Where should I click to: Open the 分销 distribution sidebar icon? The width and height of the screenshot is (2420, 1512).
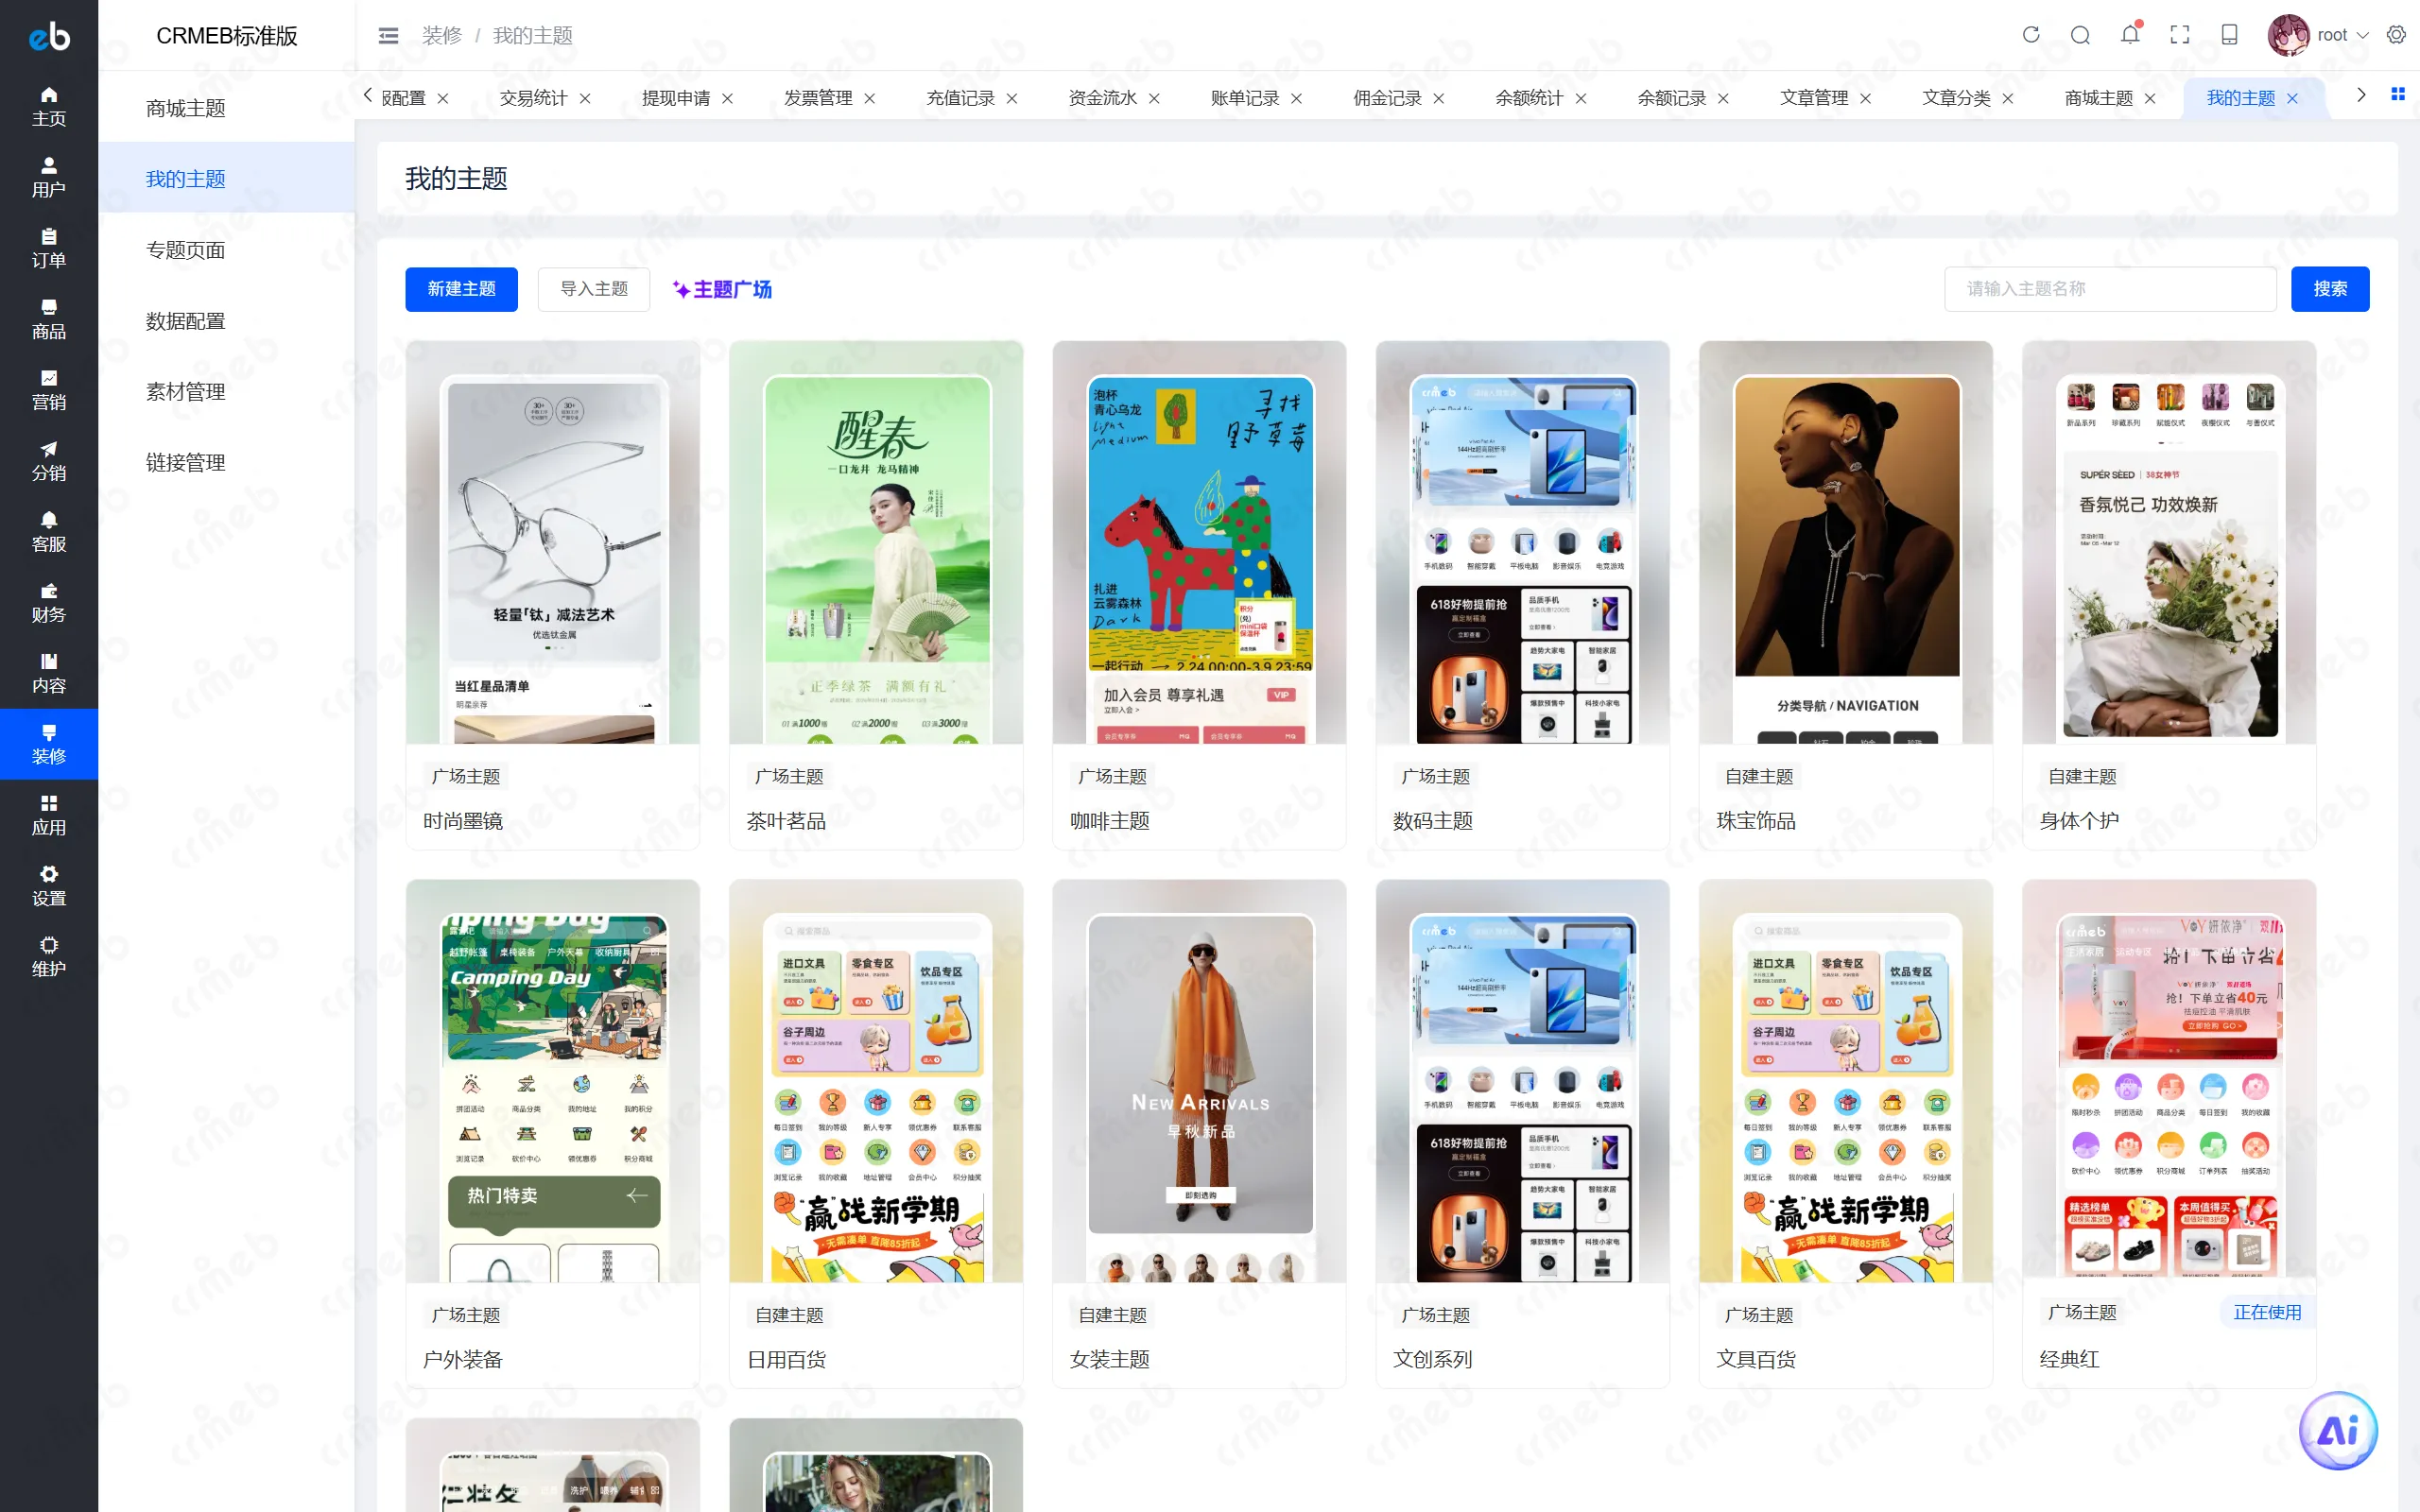coord(48,461)
